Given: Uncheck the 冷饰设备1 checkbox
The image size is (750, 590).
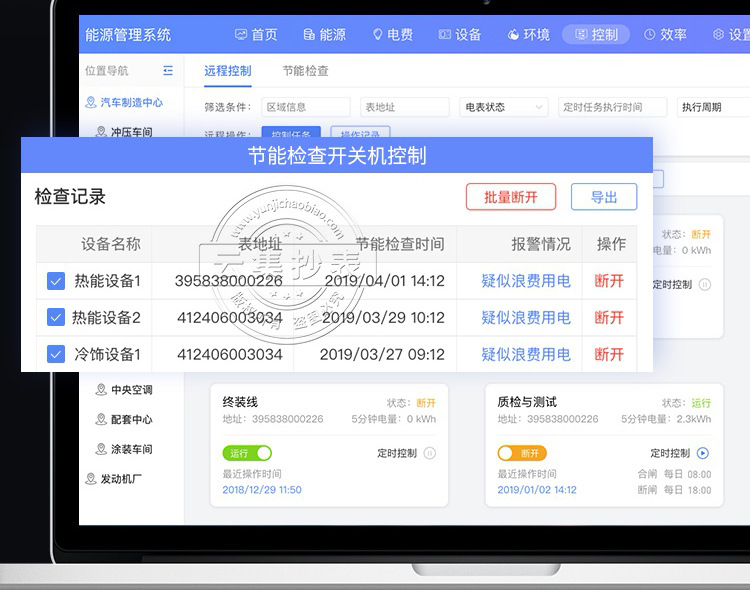Looking at the screenshot, I should pyautogui.click(x=56, y=354).
